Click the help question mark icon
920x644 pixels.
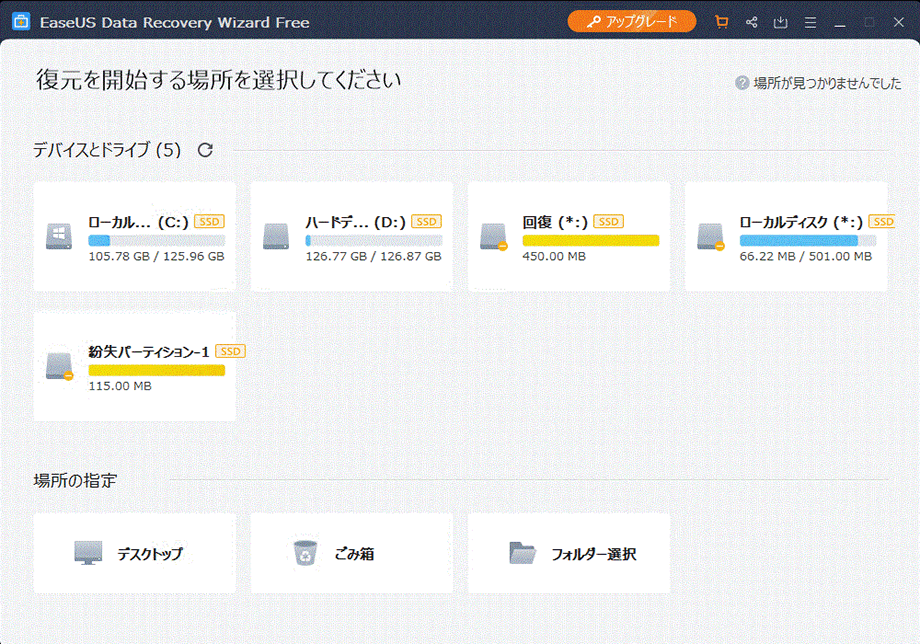click(742, 83)
